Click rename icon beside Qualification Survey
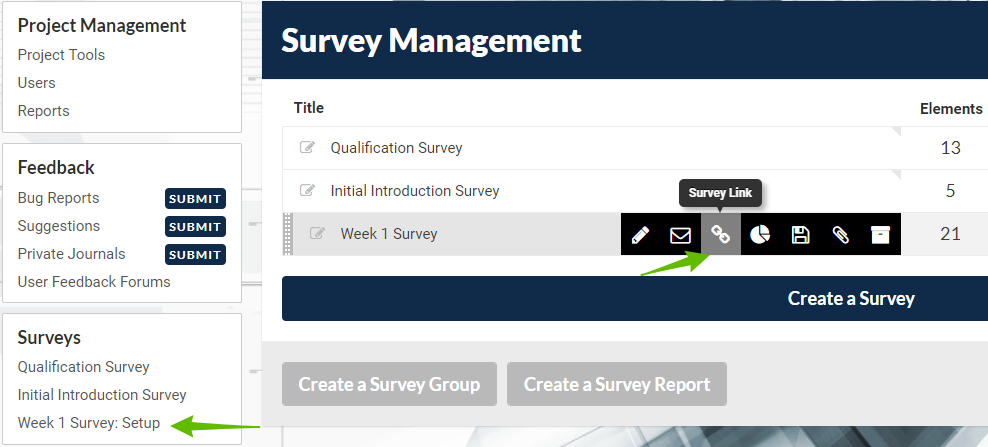The image size is (988, 447). [x=307, y=148]
